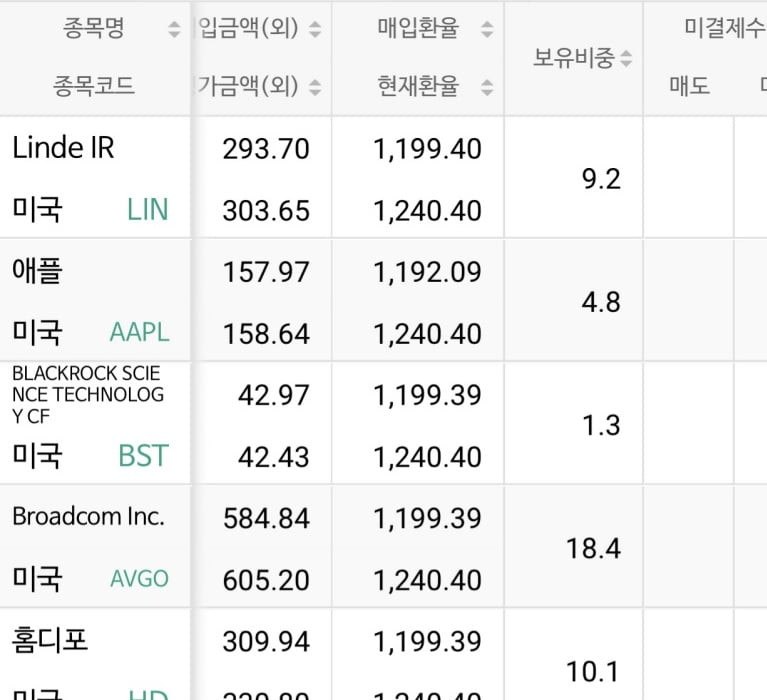This screenshot has width=767, height=700.
Task: Sort by 보유비중 column arrow
Action: pyautogui.click(x=626, y=59)
